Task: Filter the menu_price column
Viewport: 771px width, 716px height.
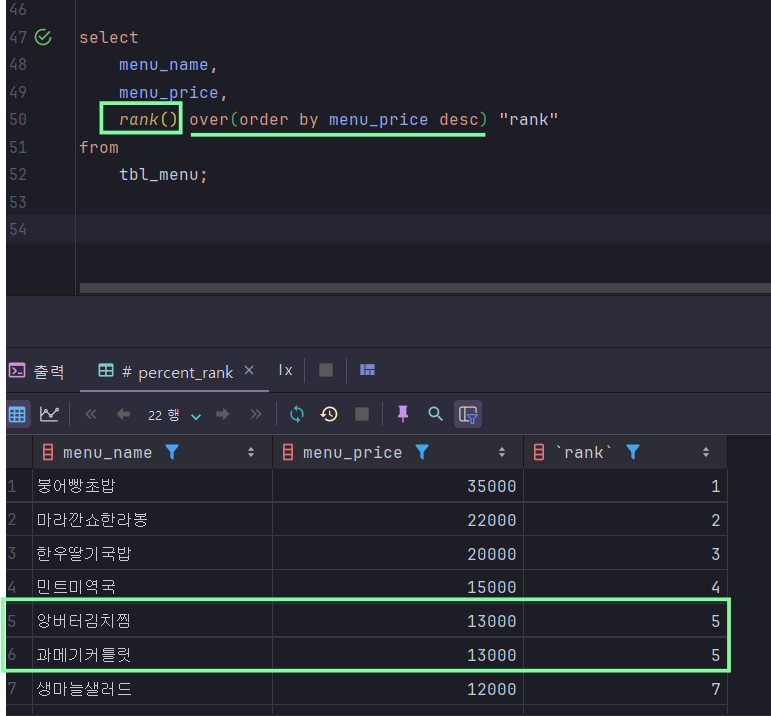Action: click(x=422, y=452)
